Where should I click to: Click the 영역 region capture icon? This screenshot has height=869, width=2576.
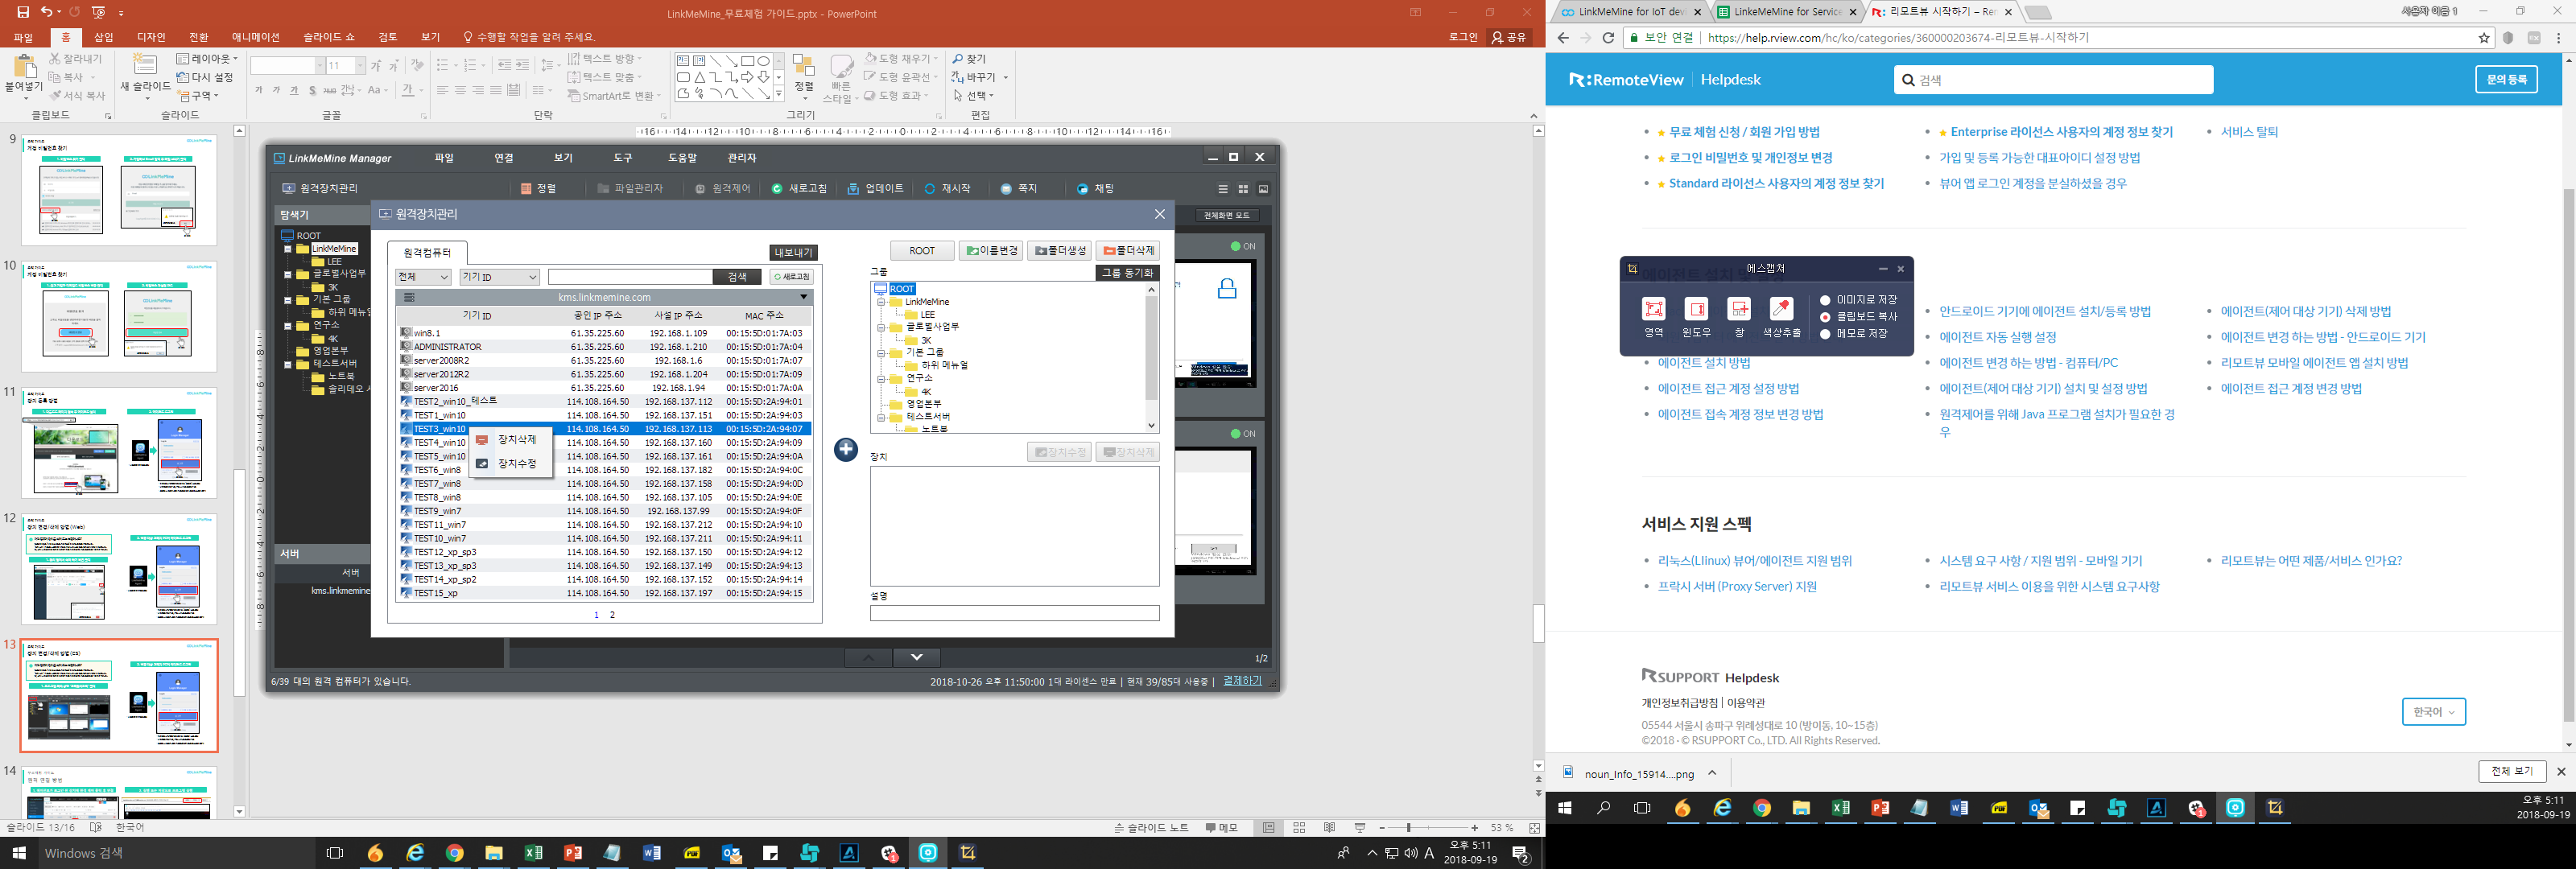[1654, 309]
